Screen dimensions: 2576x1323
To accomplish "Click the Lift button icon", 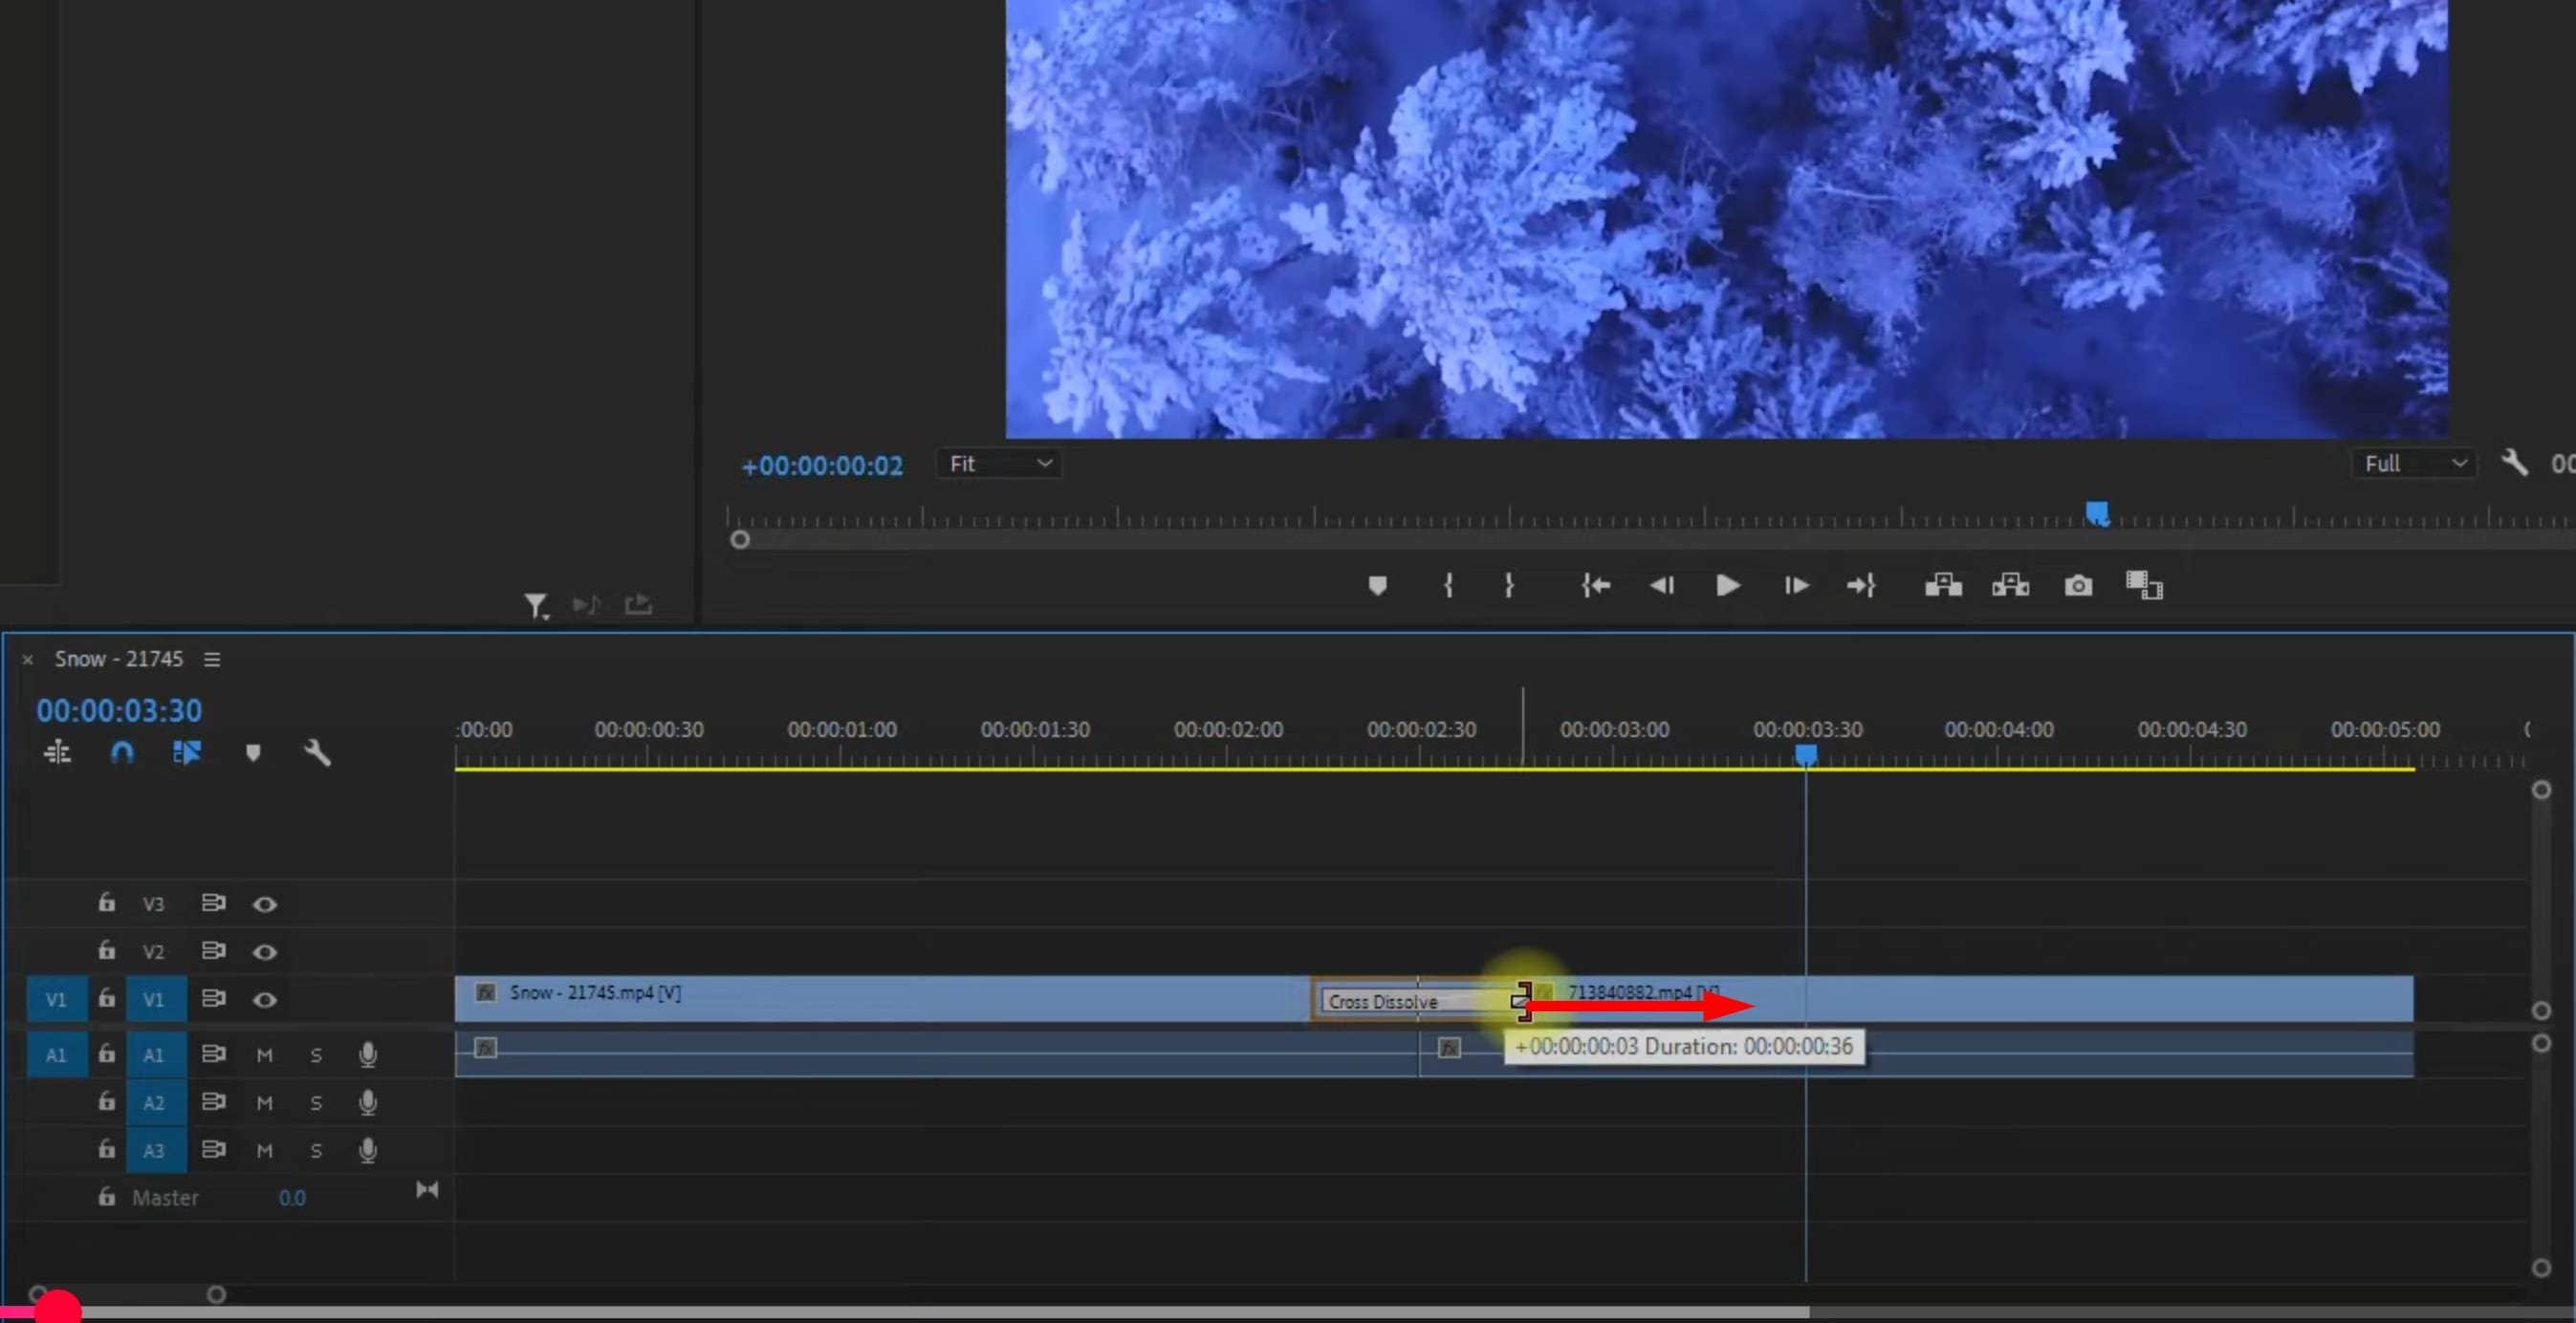I will (1943, 586).
